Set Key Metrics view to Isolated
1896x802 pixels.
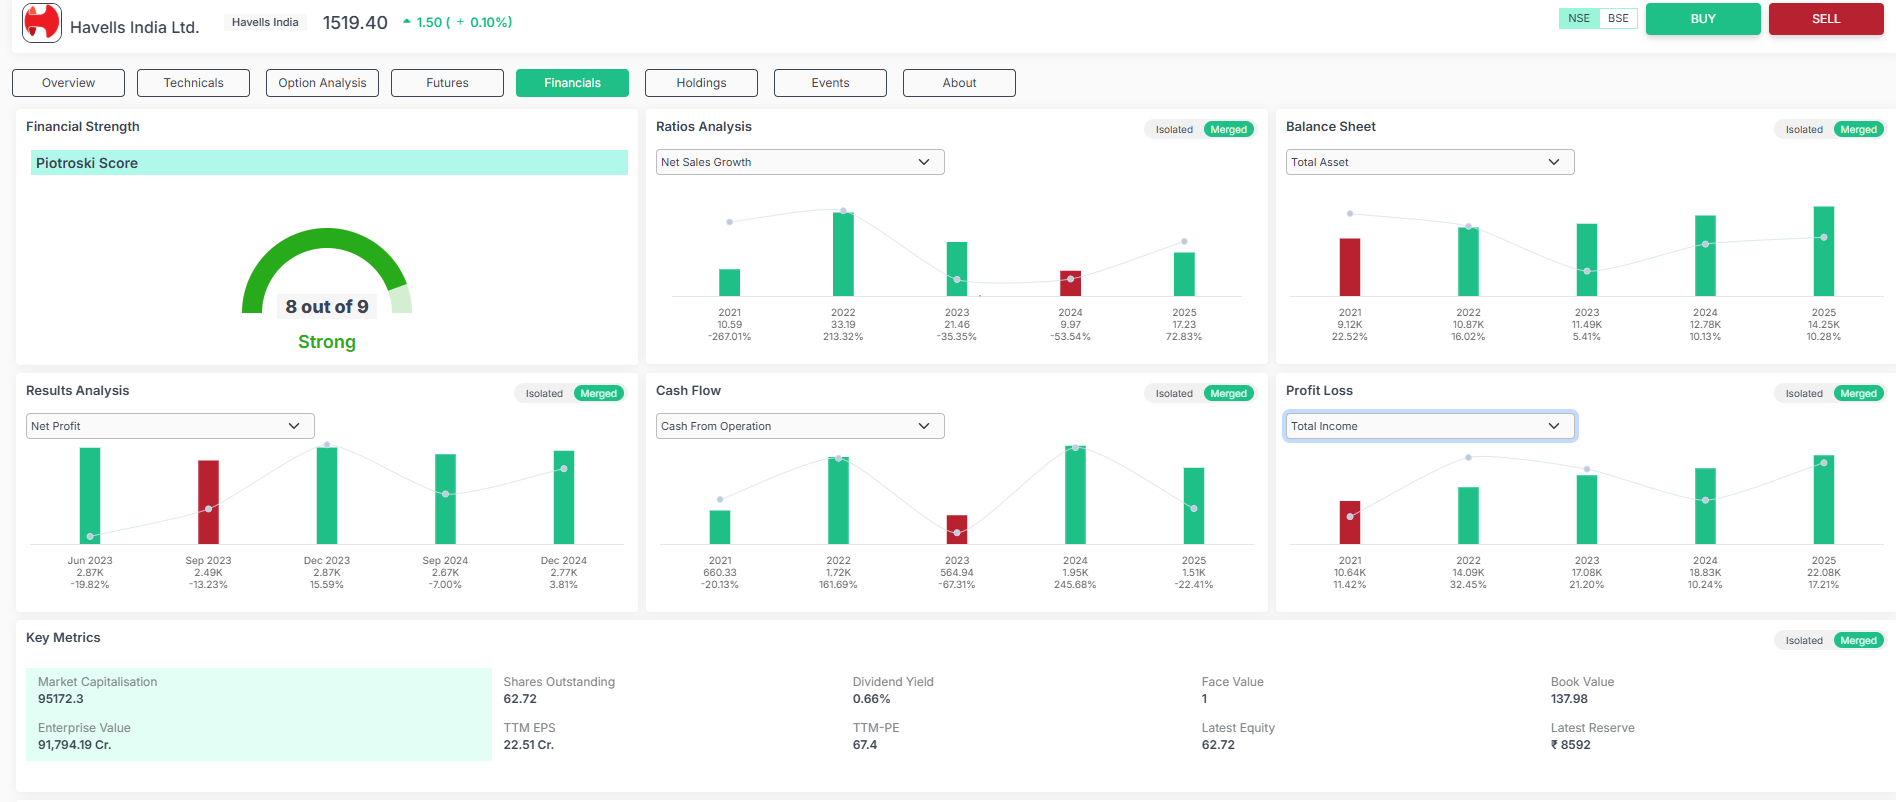(x=1804, y=641)
